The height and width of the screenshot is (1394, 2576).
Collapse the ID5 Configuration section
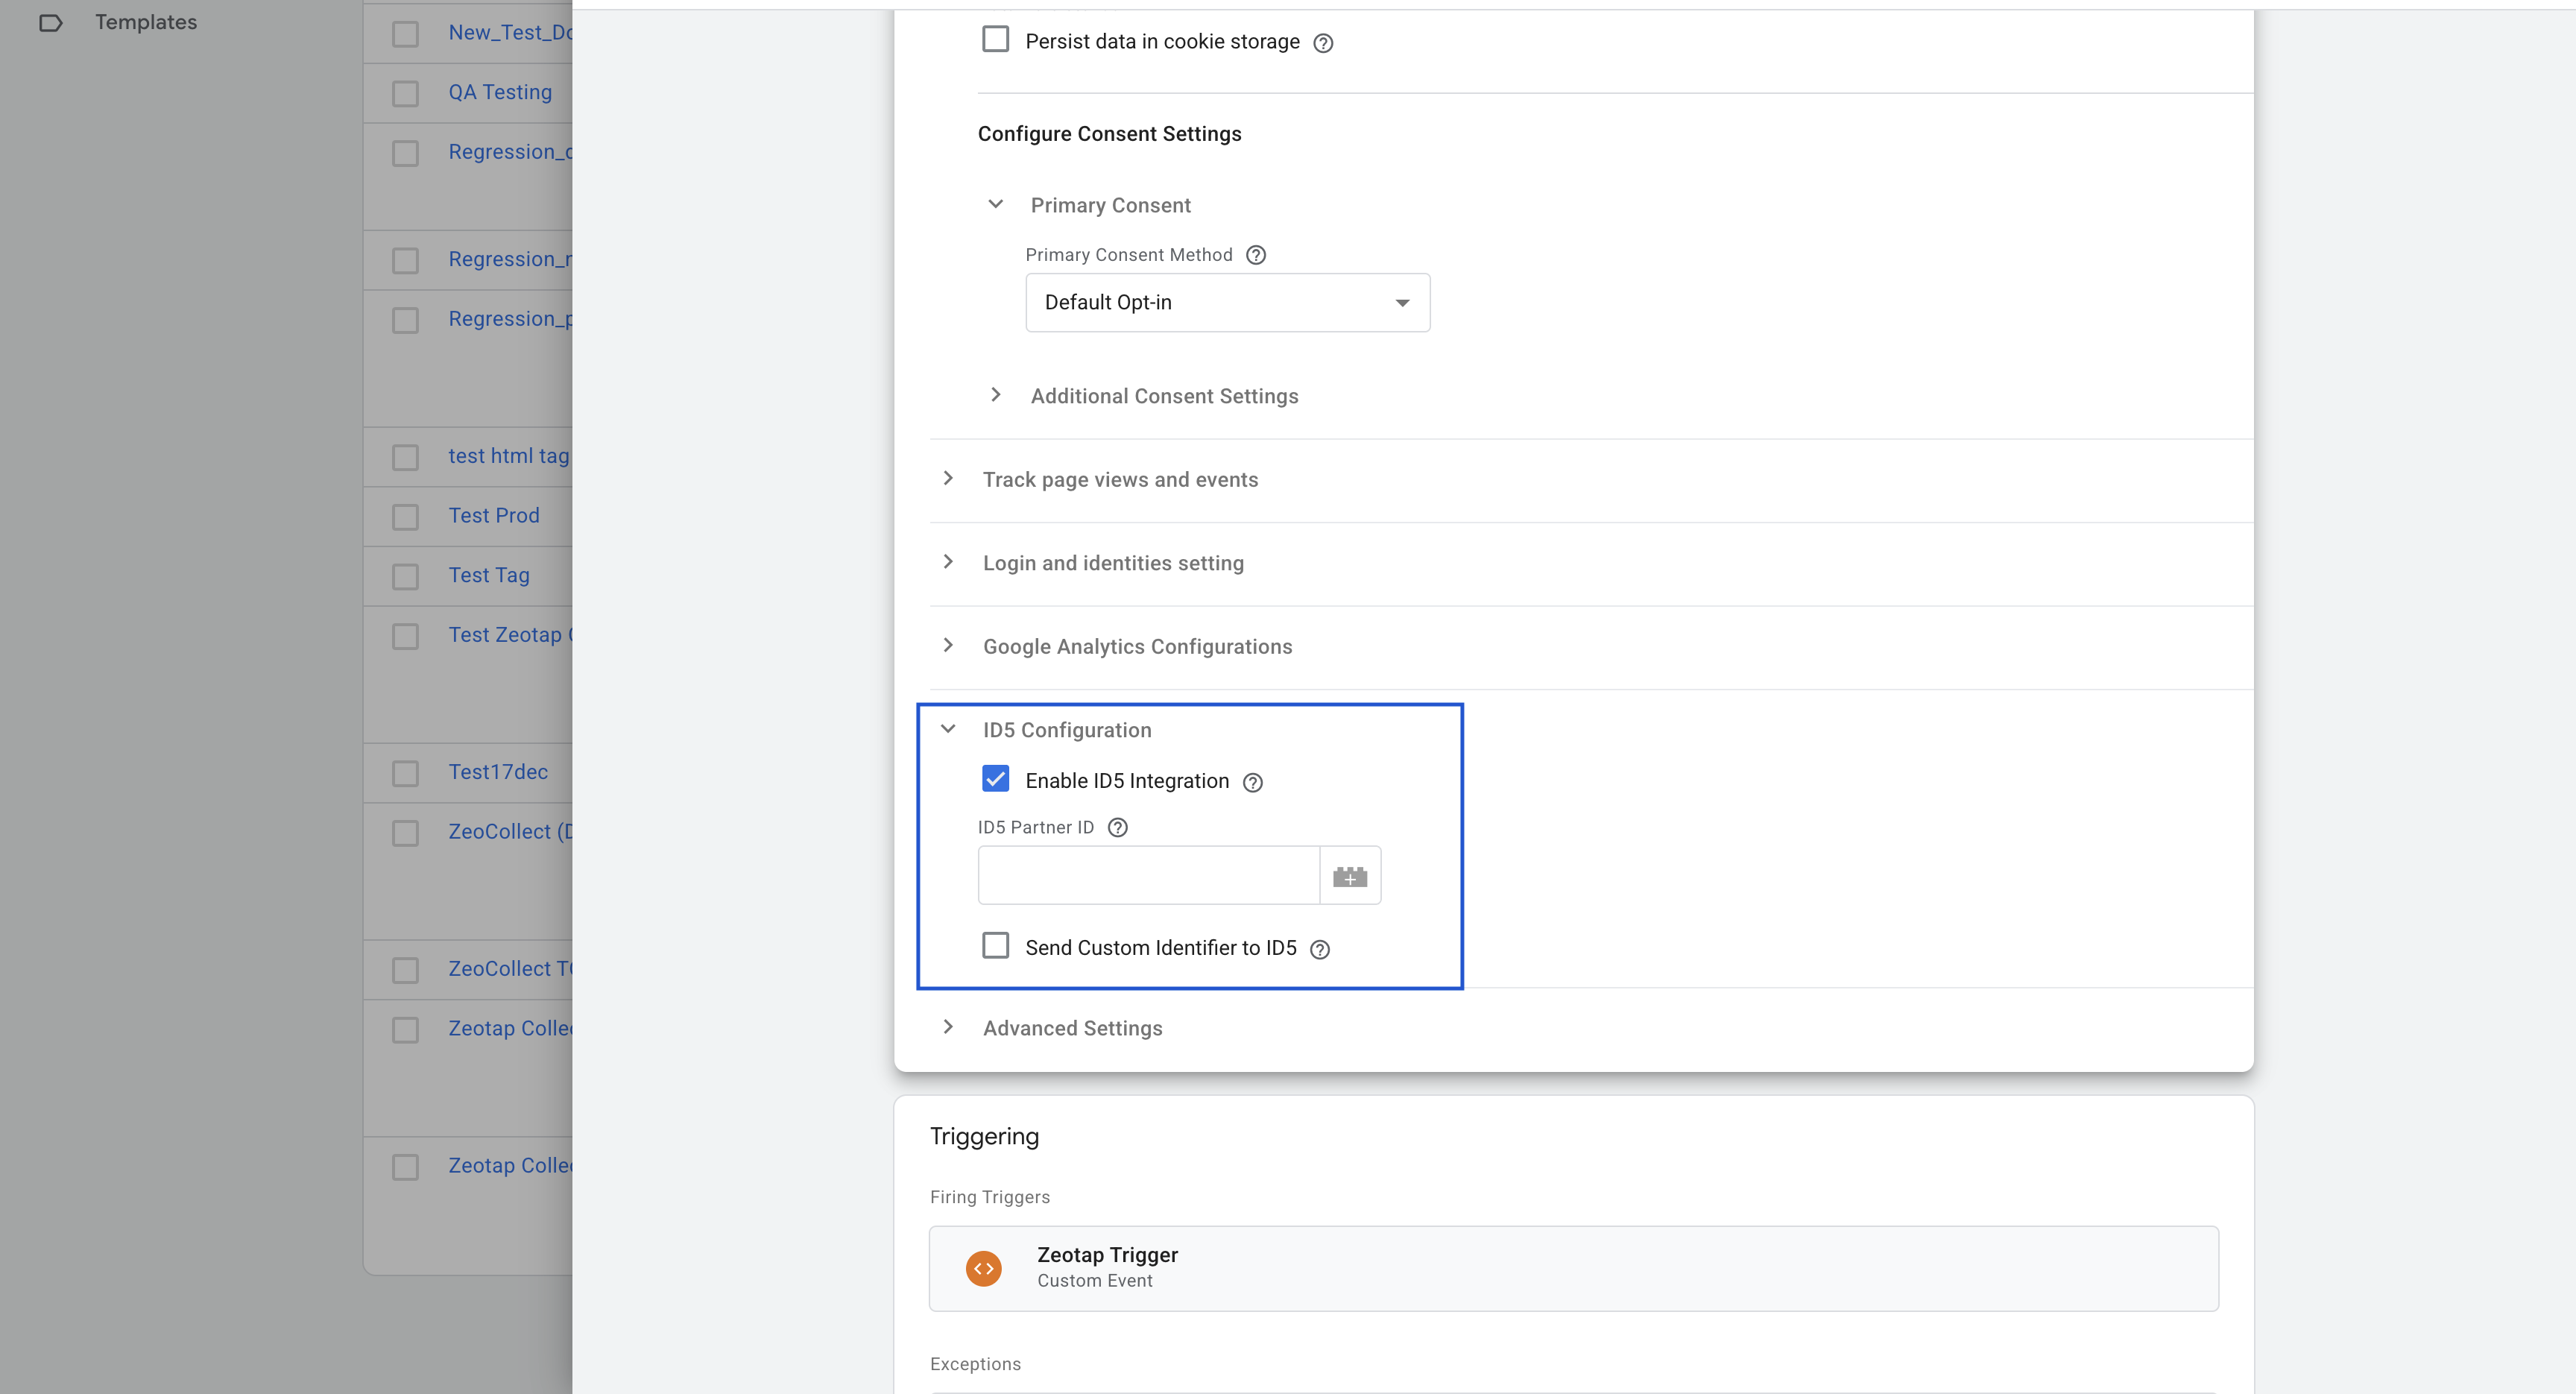point(948,729)
